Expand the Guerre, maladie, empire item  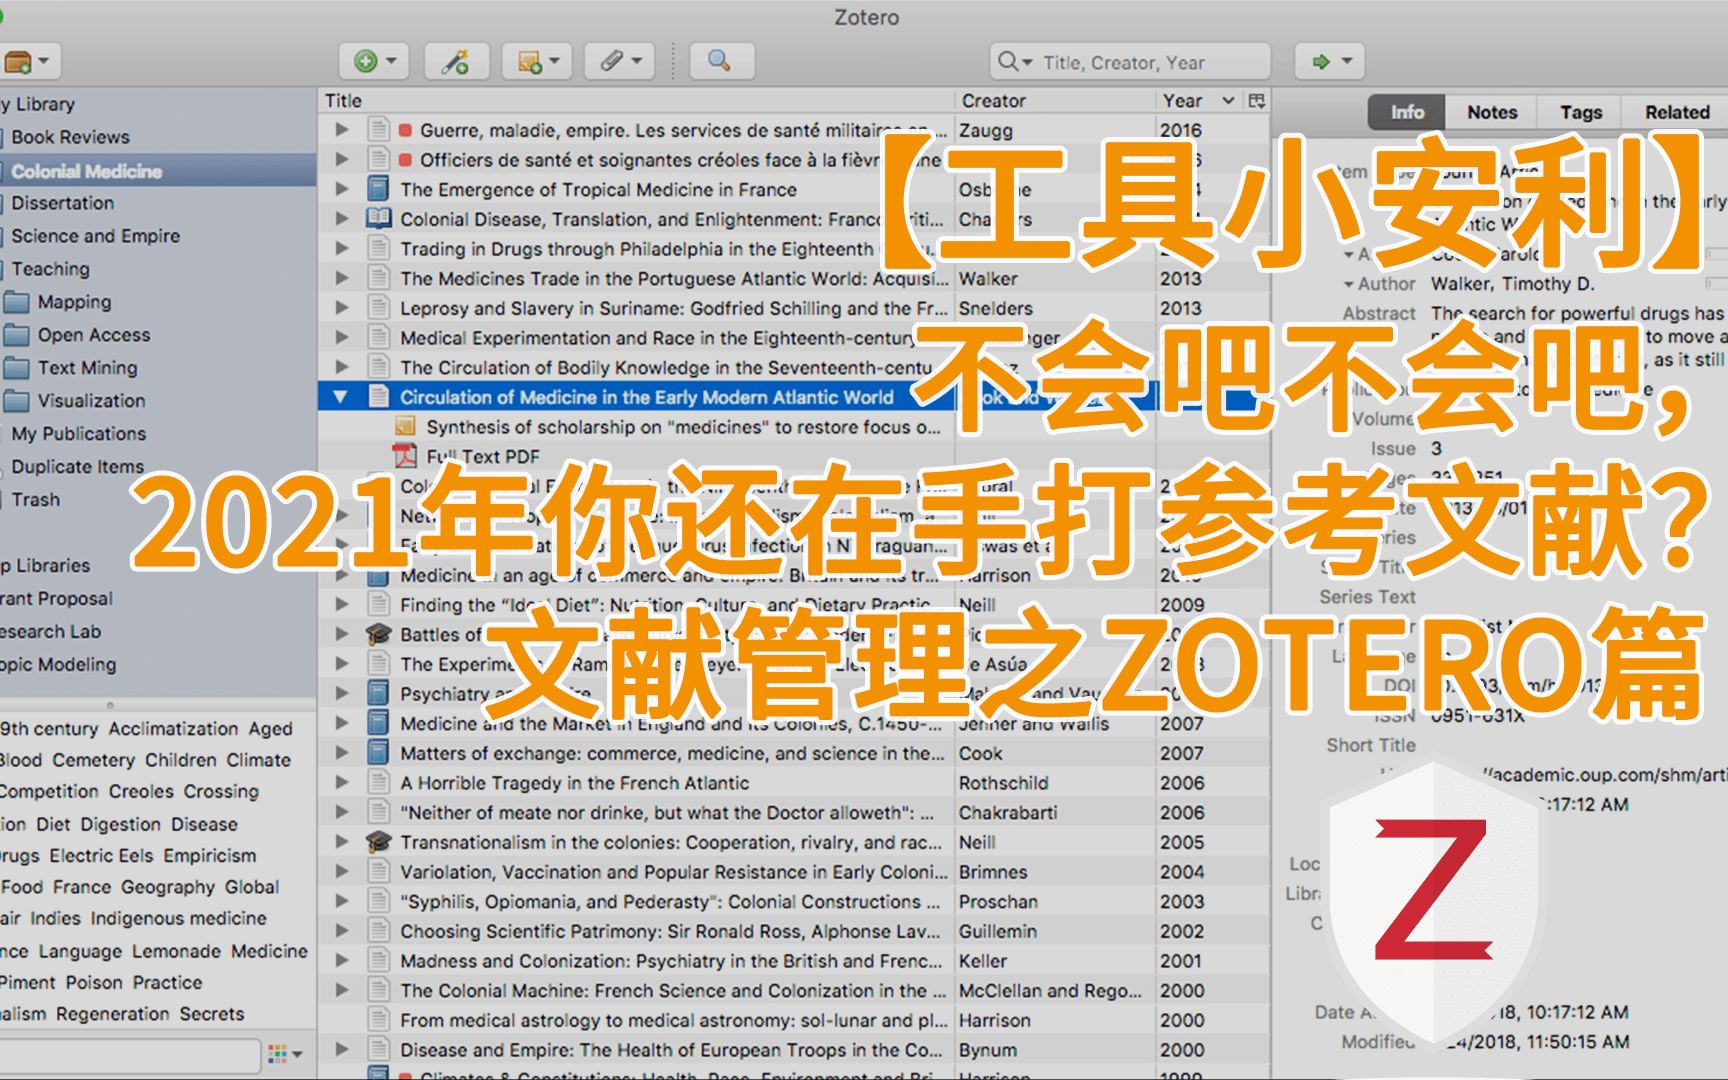click(x=342, y=130)
